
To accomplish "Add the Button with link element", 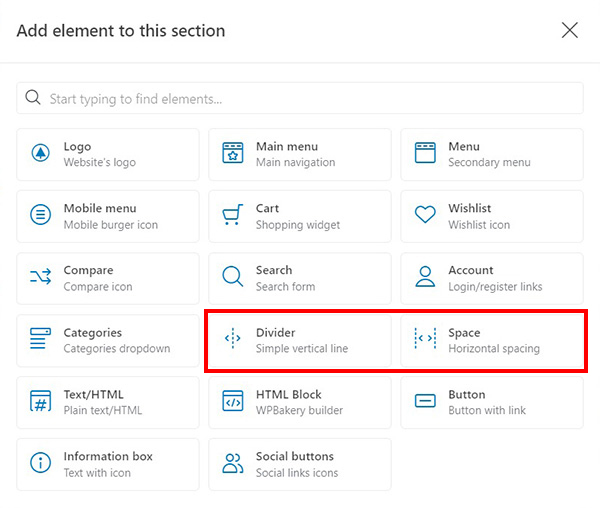I will pos(492,402).
